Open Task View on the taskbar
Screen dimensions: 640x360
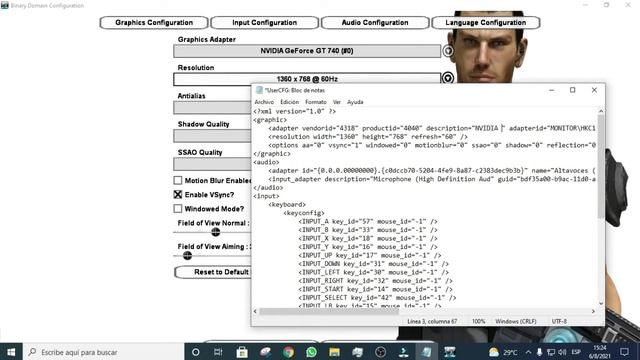218,352
